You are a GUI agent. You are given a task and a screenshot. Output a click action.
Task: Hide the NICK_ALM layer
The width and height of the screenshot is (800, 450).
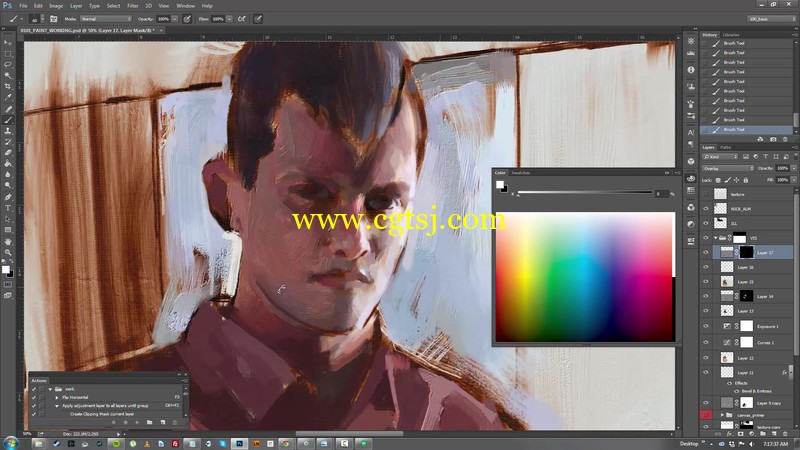click(706, 209)
